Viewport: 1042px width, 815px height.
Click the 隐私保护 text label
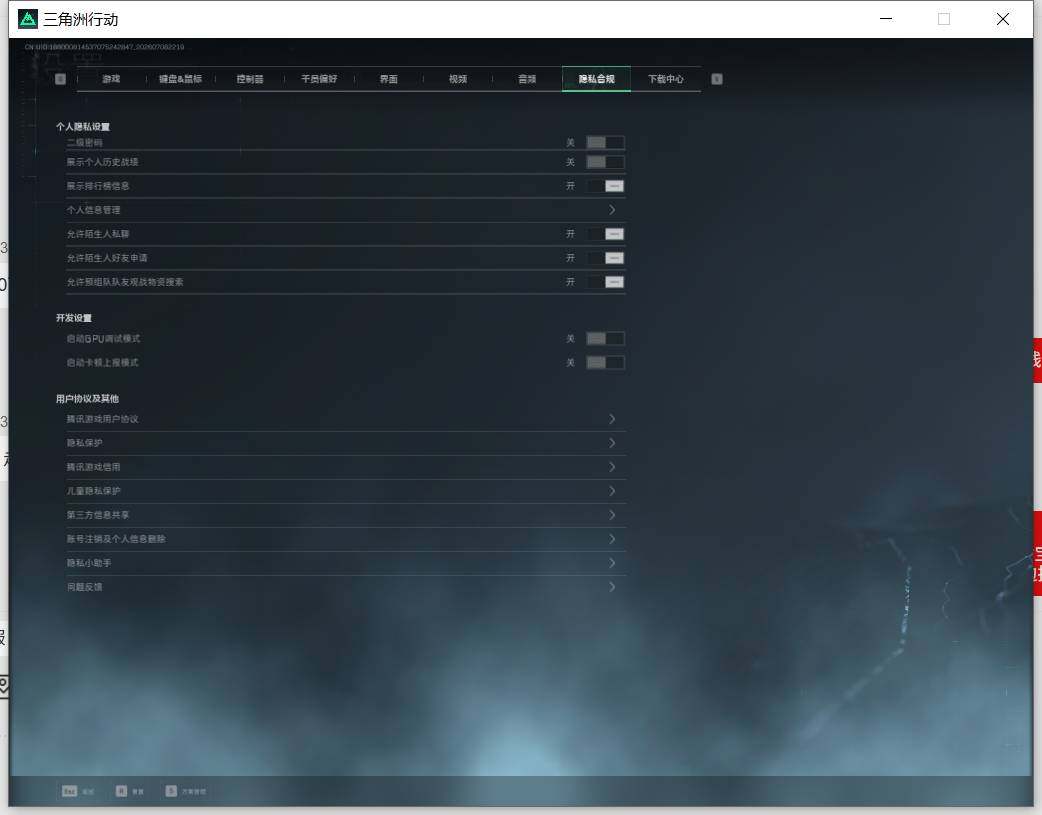tap(84, 443)
